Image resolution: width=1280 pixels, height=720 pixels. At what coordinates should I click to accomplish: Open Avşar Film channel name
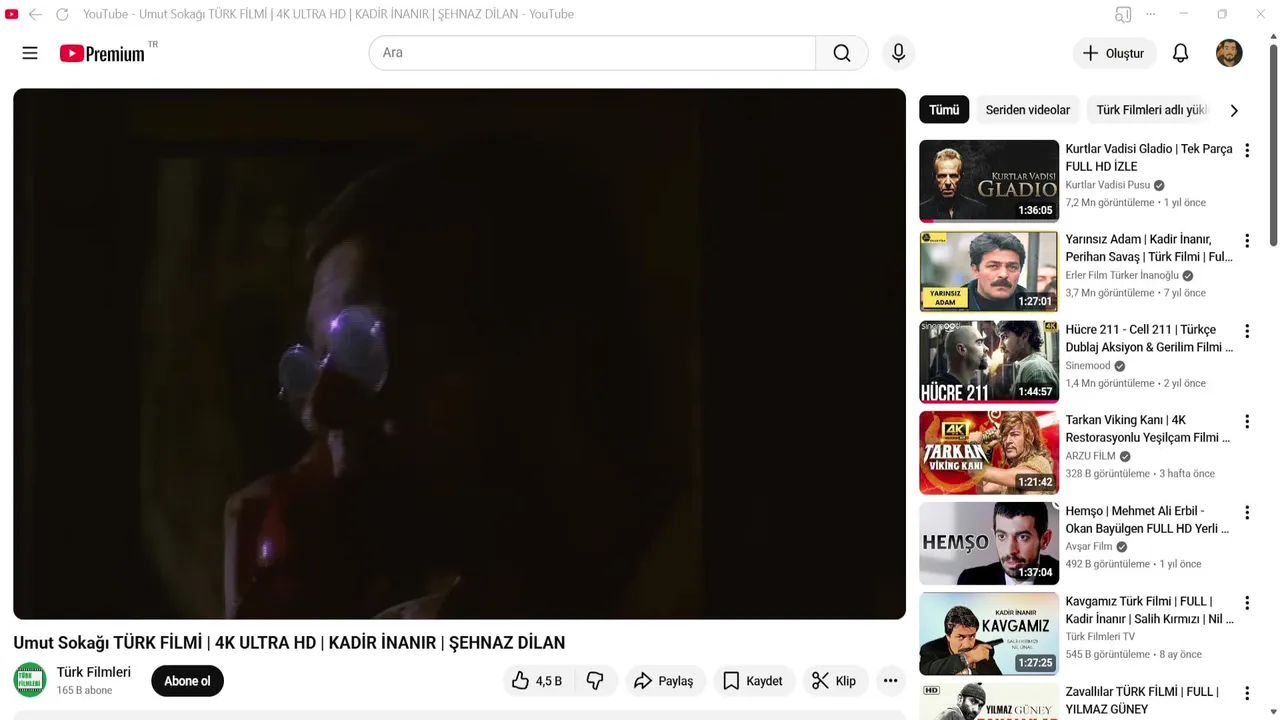click(x=1089, y=547)
